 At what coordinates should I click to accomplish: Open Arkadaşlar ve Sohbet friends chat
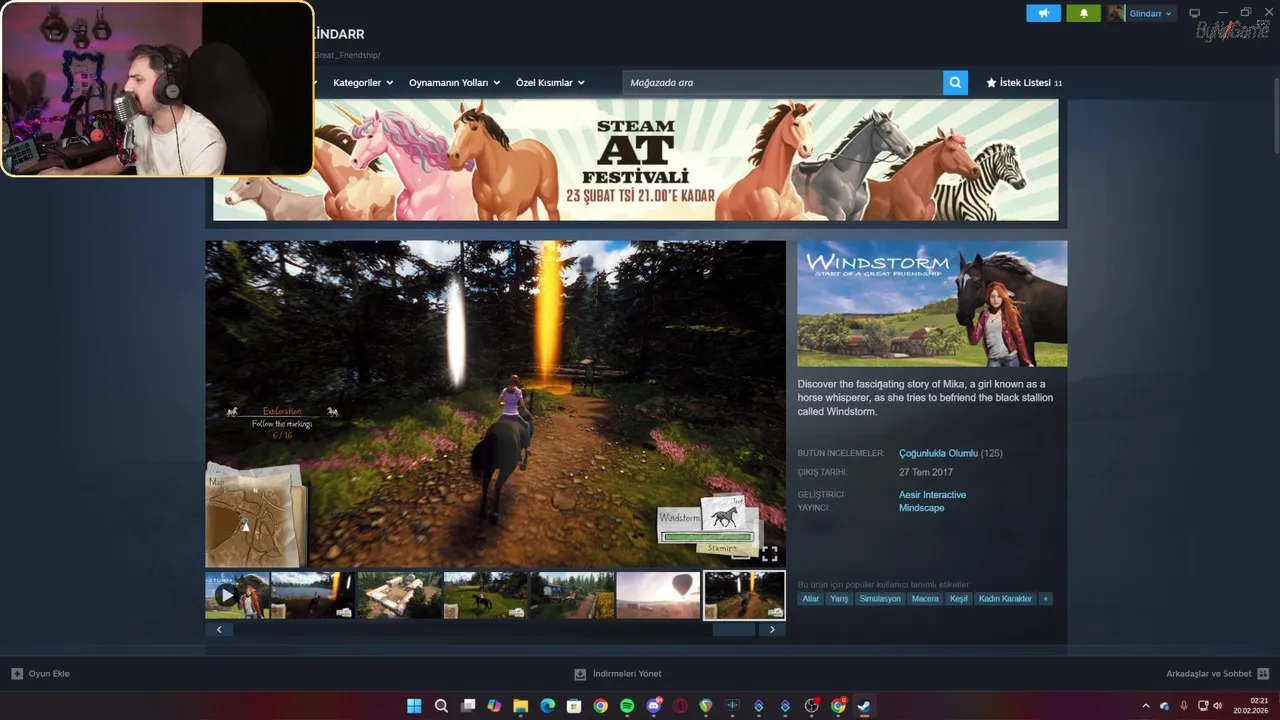[1217, 674]
